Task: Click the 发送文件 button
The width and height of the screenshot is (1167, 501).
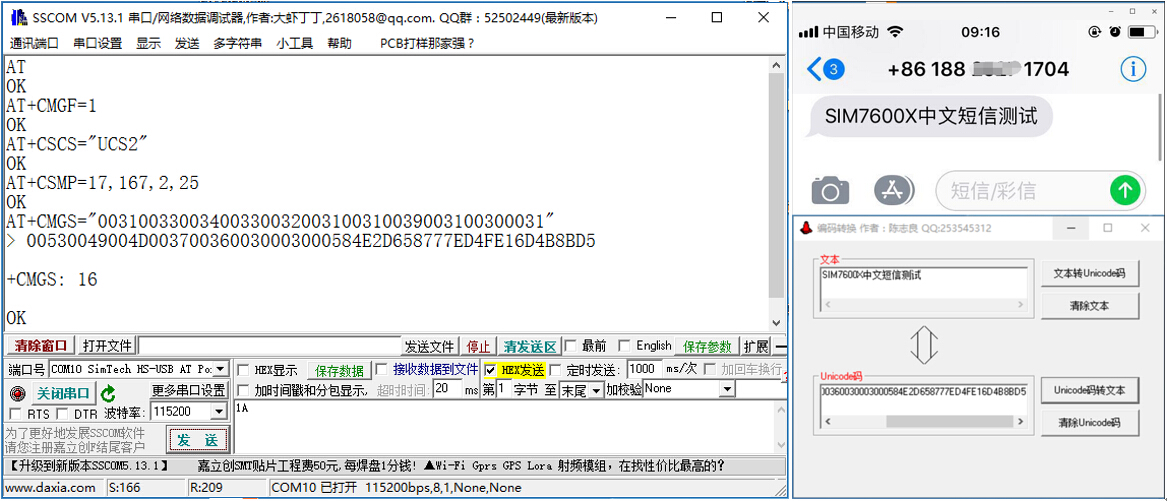Action: (x=429, y=346)
